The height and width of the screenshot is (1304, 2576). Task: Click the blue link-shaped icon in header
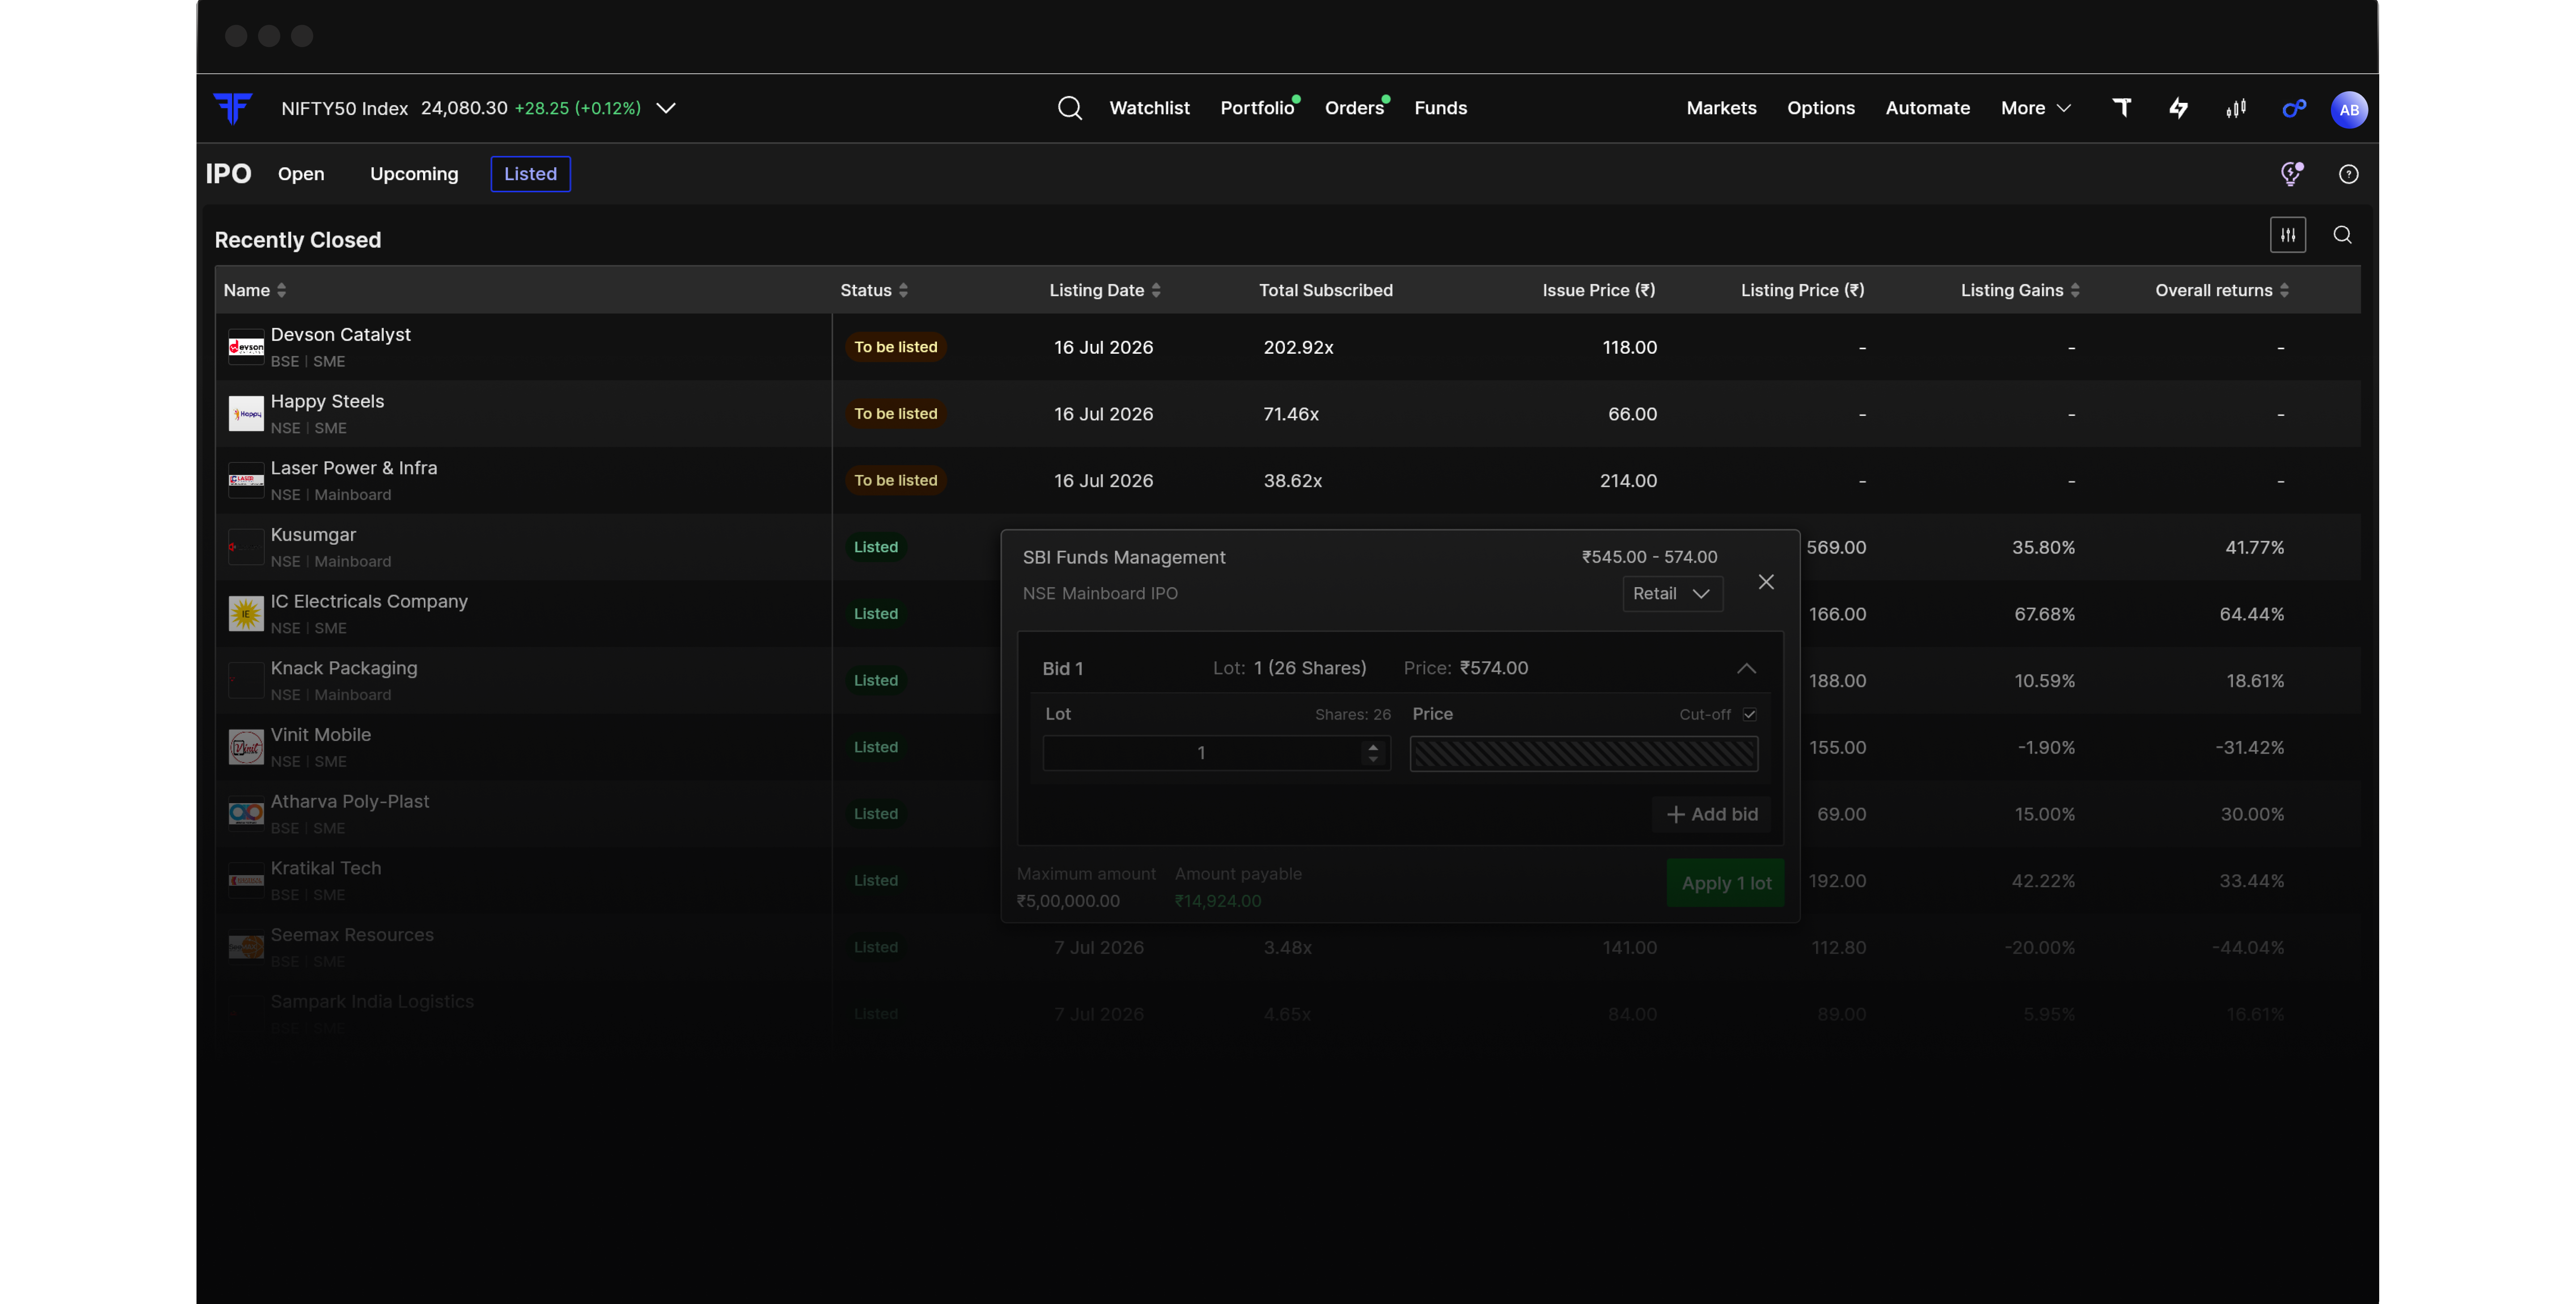(x=2294, y=108)
